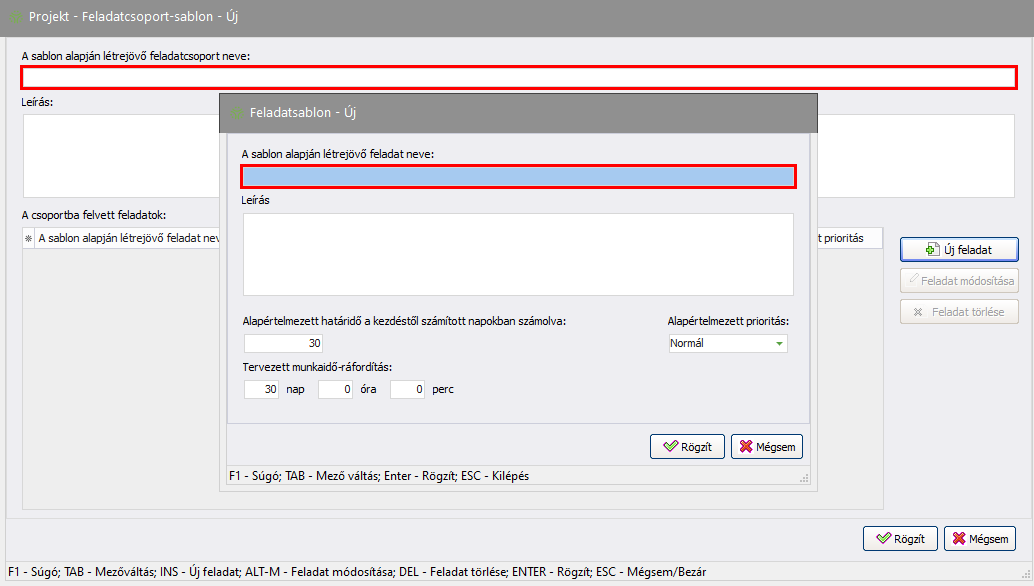Click the Feladat törlése button
Viewport: 1034px width, 586px height.
click(959, 312)
